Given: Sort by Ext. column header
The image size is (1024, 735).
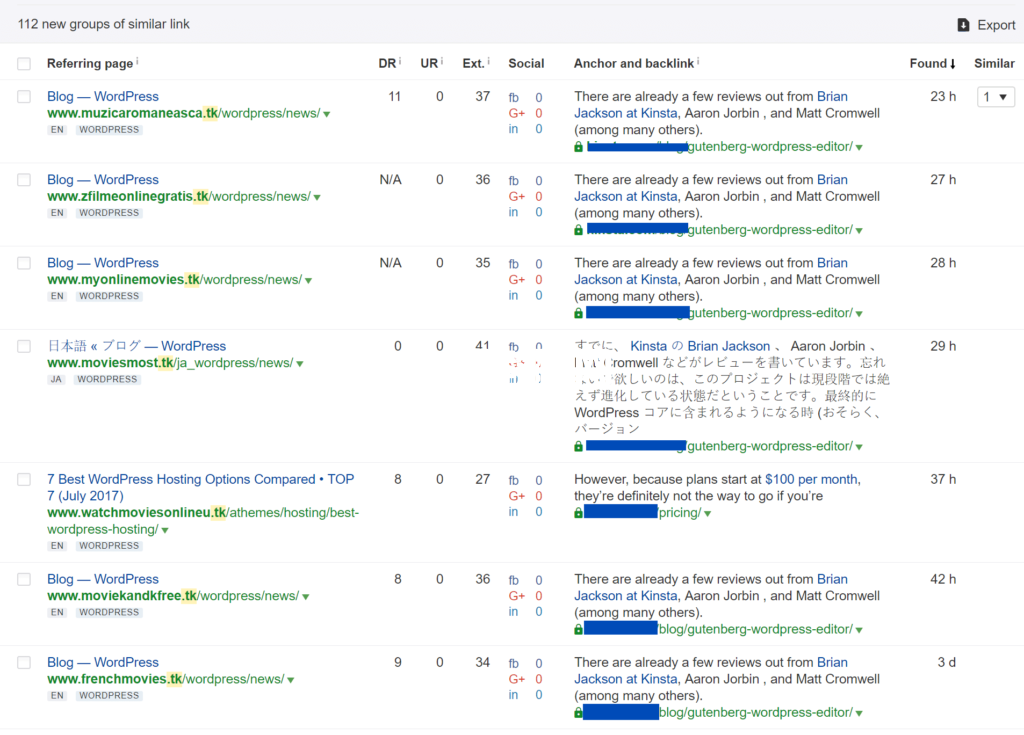Looking at the screenshot, I should coord(473,63).
